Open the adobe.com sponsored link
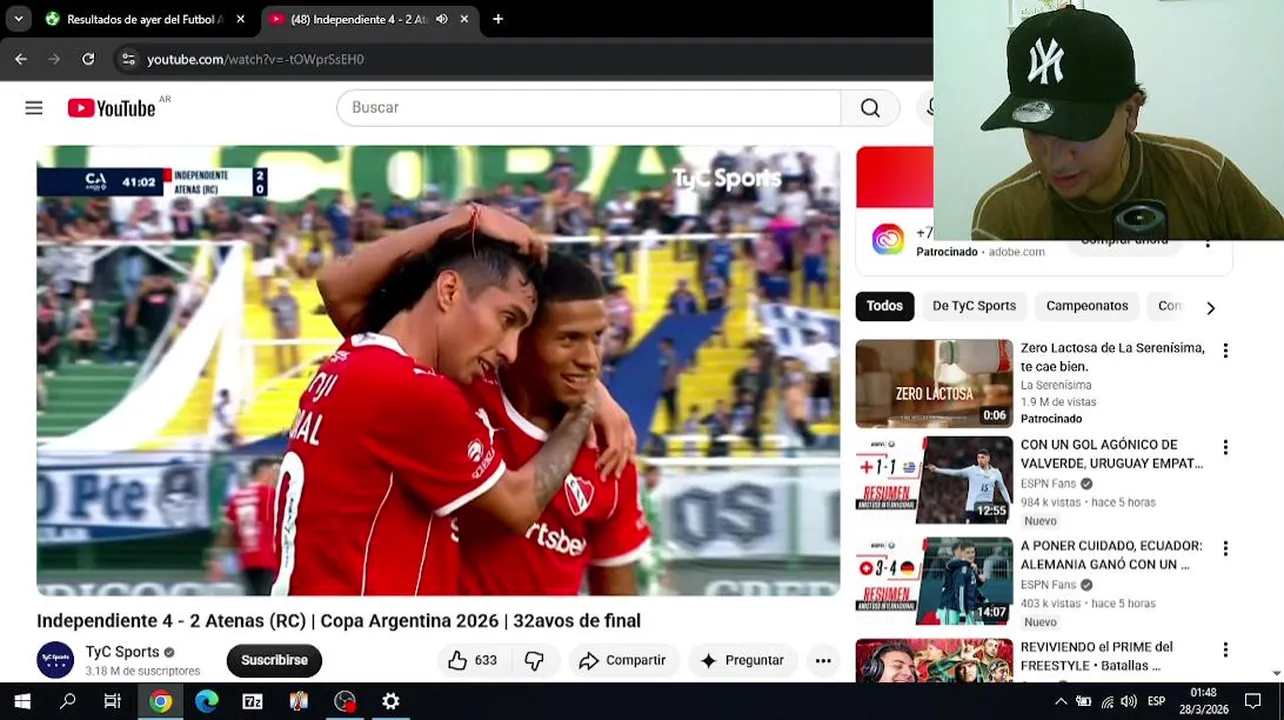1284x720 pixels. (x=1017, y=252)
